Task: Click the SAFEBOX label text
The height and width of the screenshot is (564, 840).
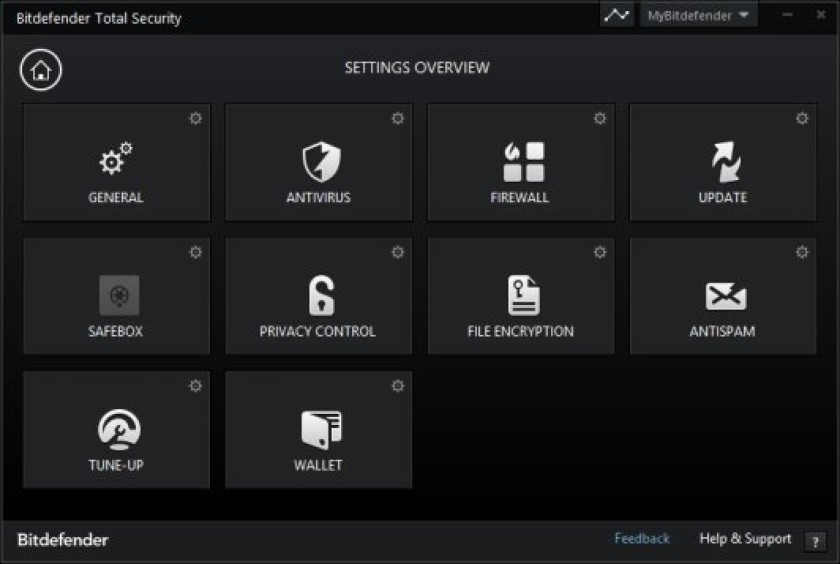Action: click(x=116, y=332)
